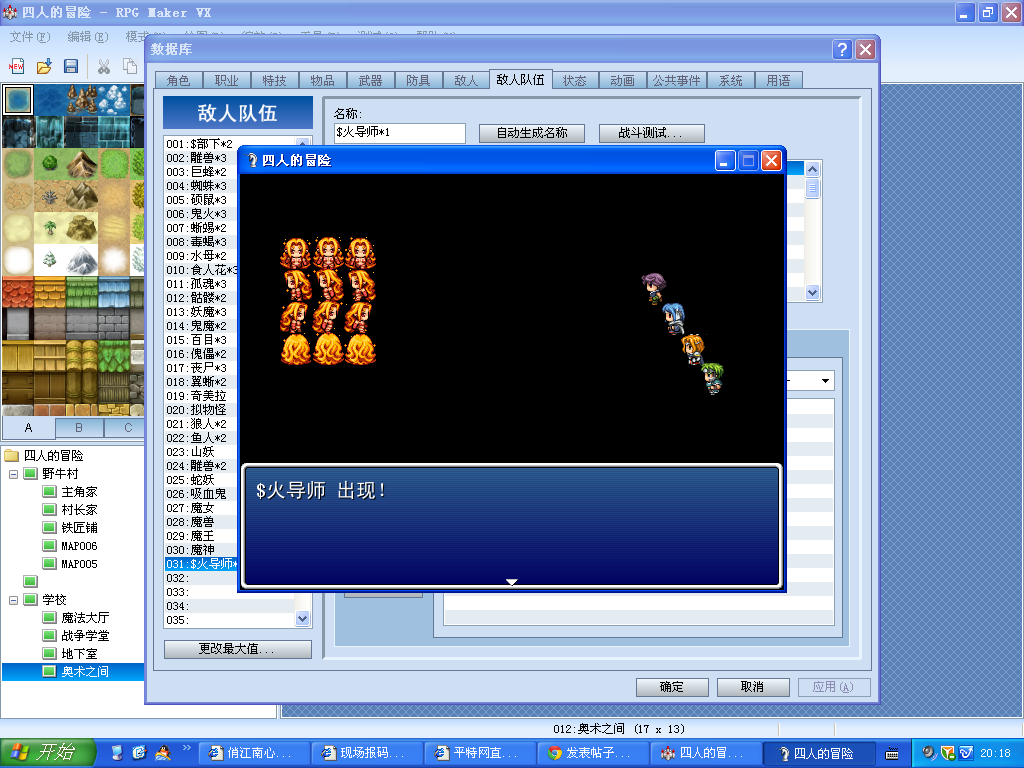Click the Save floppy disk icon

(x=71, y=66)
